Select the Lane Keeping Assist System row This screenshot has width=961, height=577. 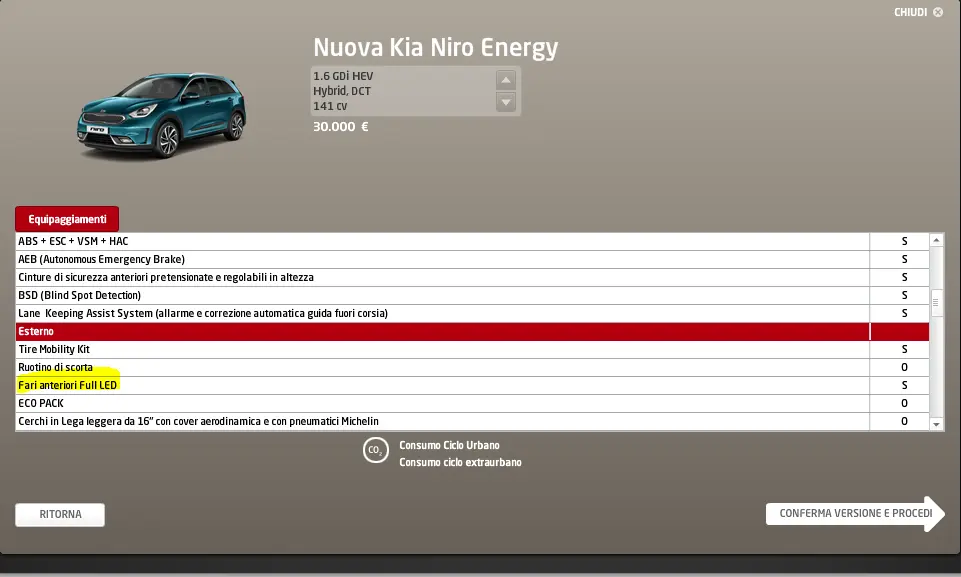(472, 313)
